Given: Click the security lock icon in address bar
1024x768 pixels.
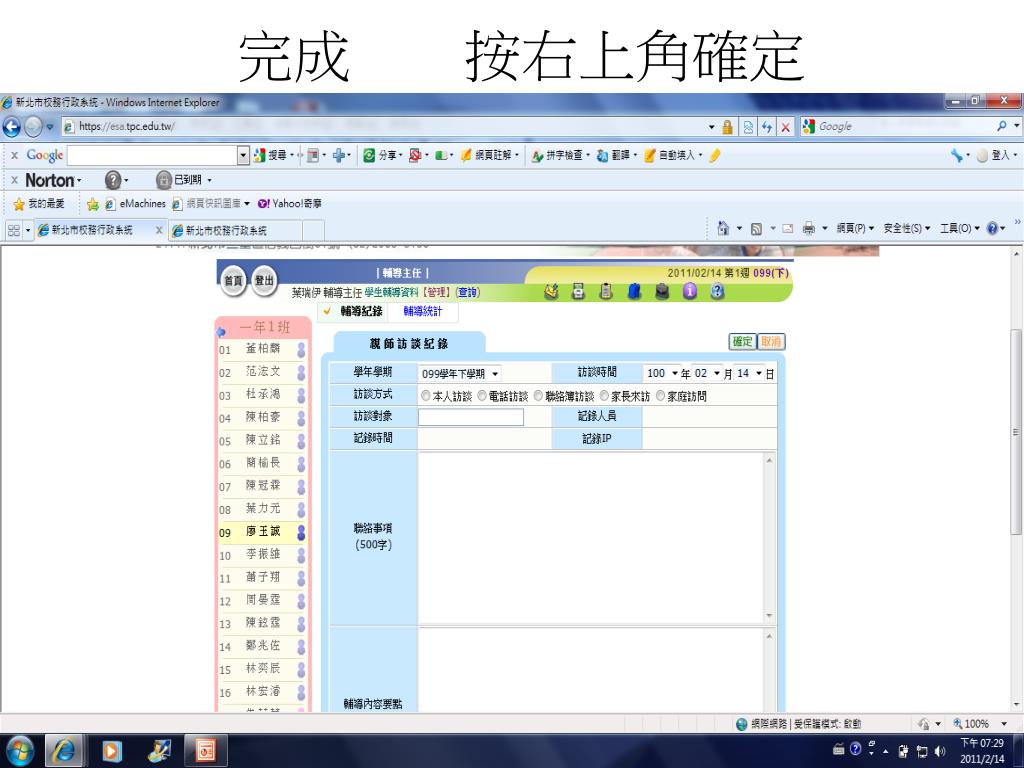Looking at the screenshot, I should click(727, 127).
